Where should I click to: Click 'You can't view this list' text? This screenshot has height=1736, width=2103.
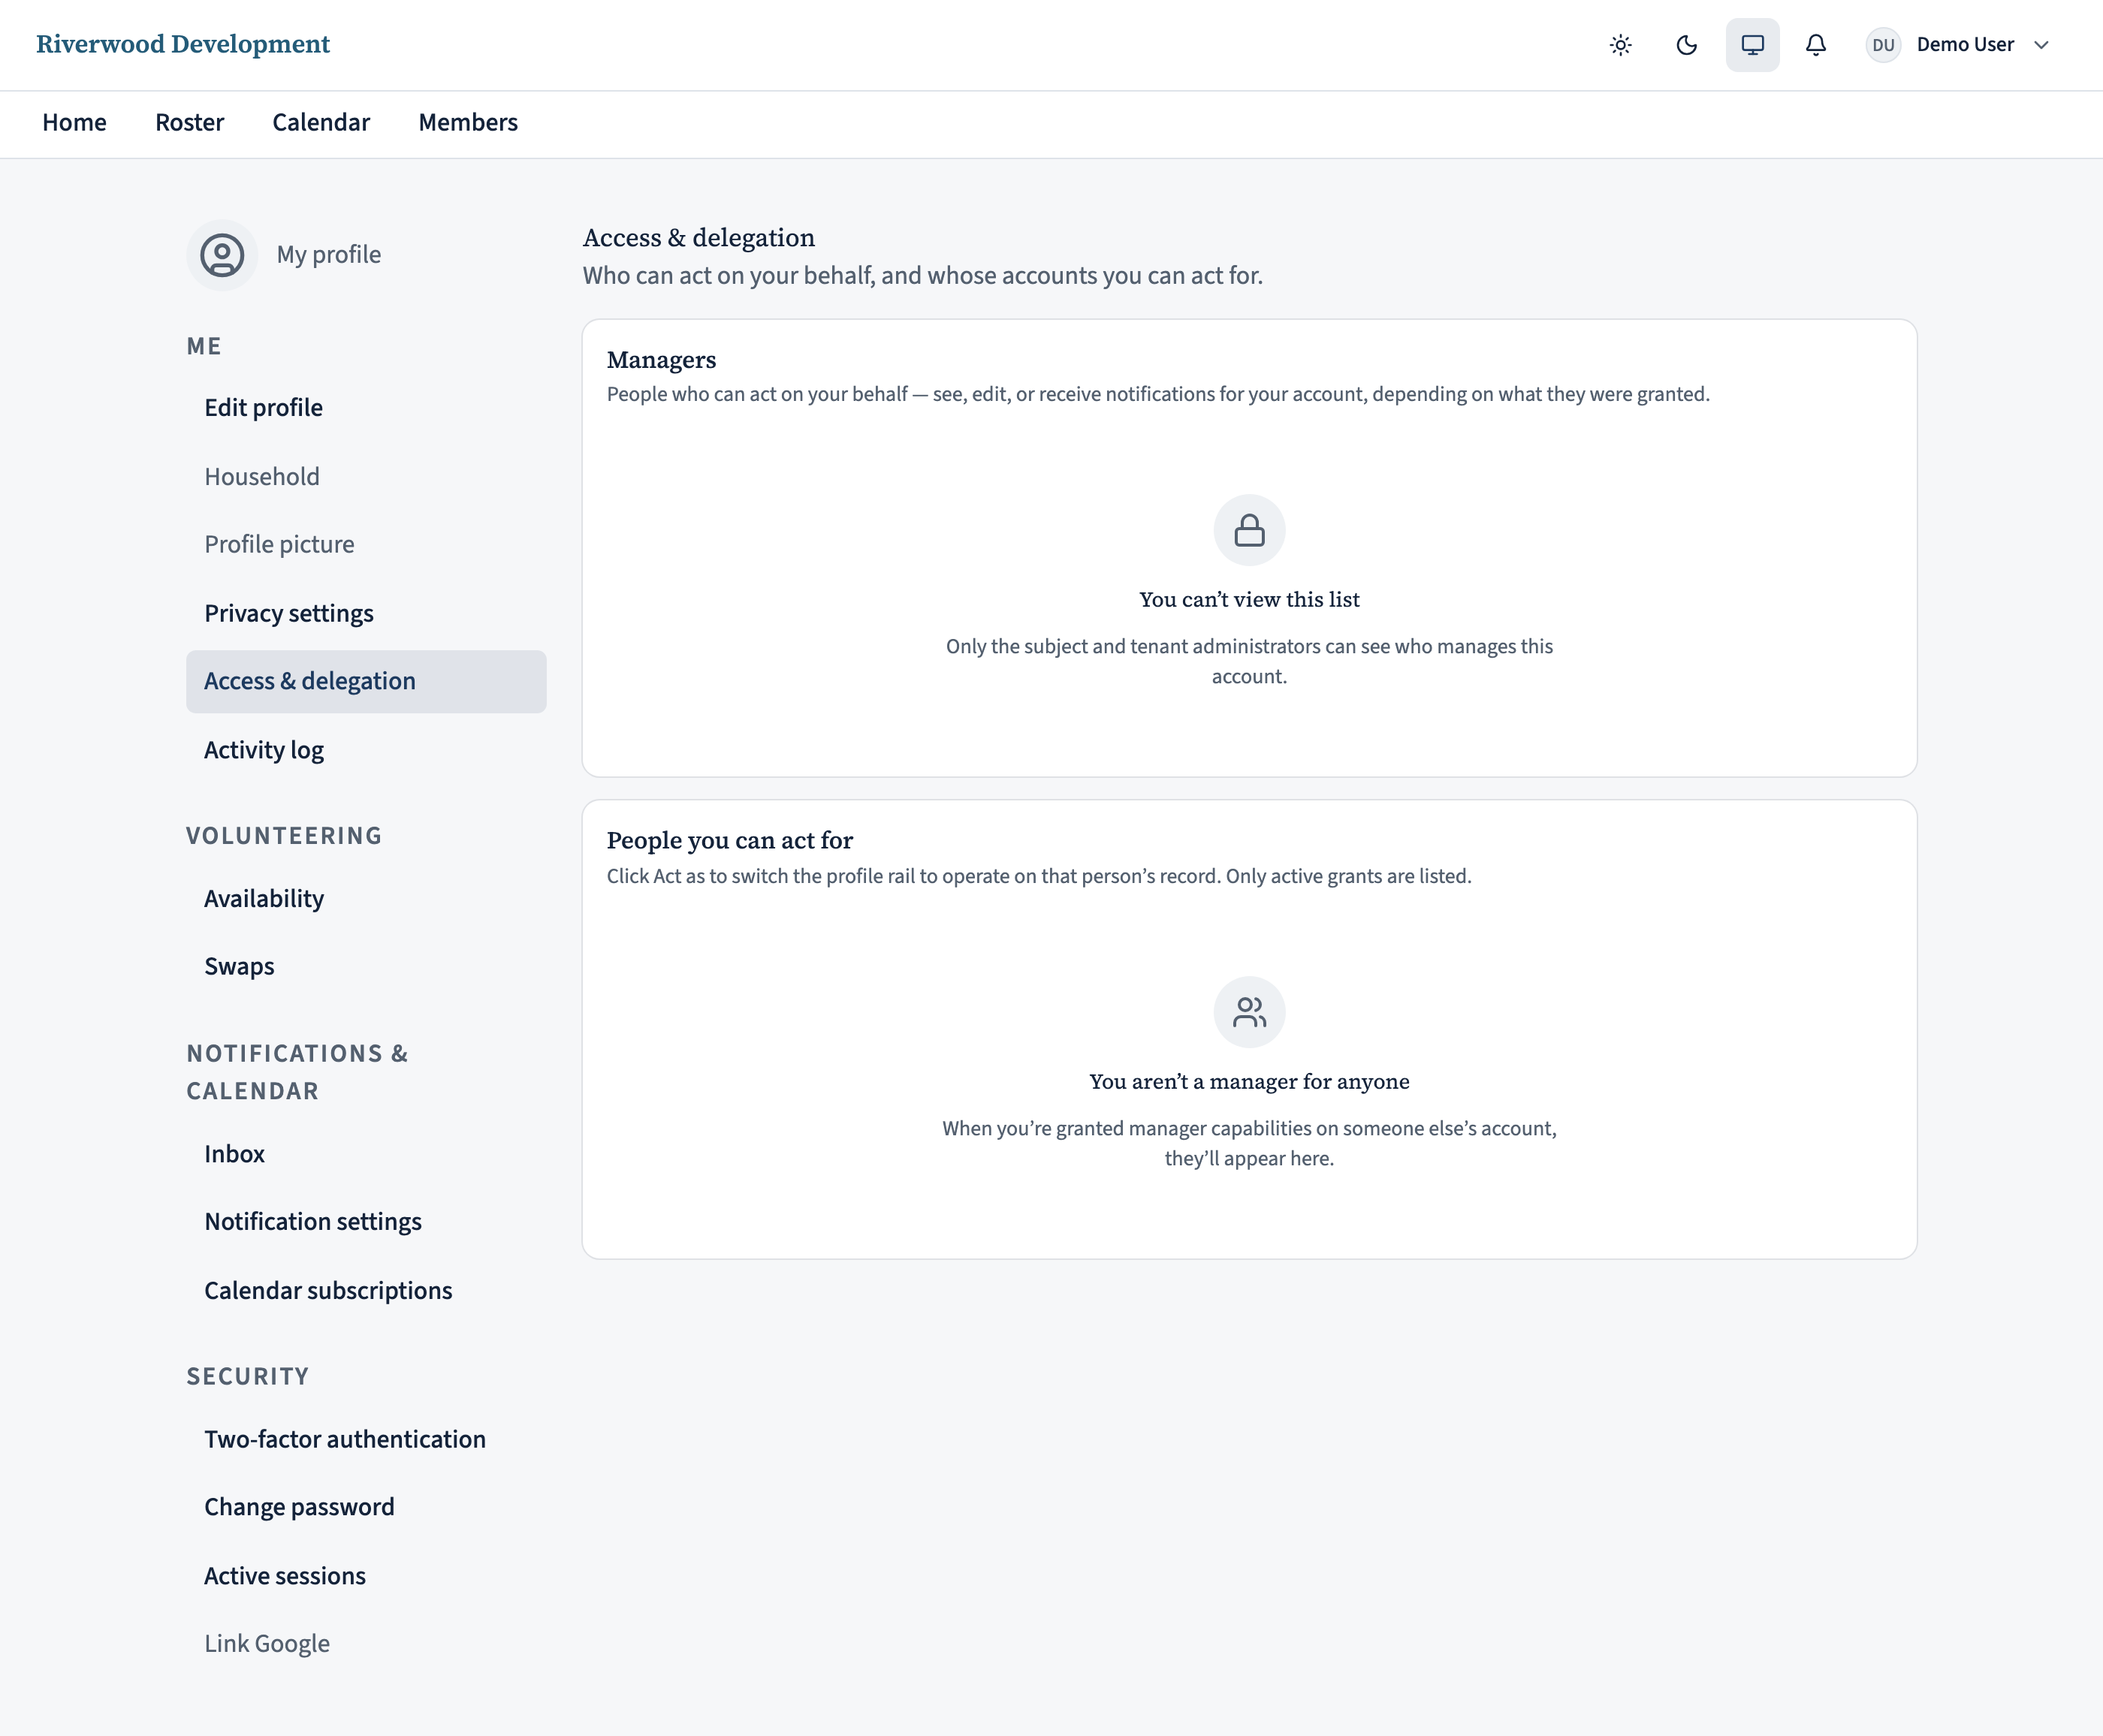(x=1249, y=600)
